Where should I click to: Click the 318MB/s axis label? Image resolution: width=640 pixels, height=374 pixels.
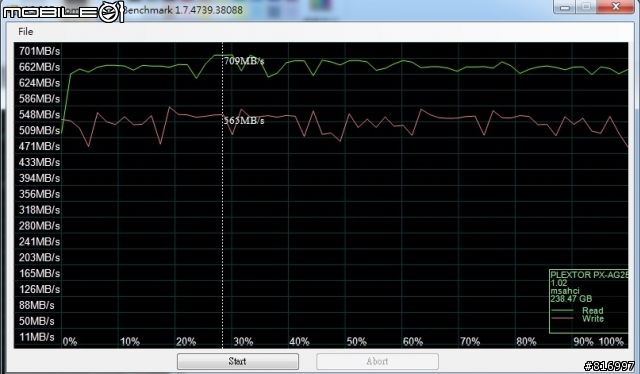(x=39, y=210)
